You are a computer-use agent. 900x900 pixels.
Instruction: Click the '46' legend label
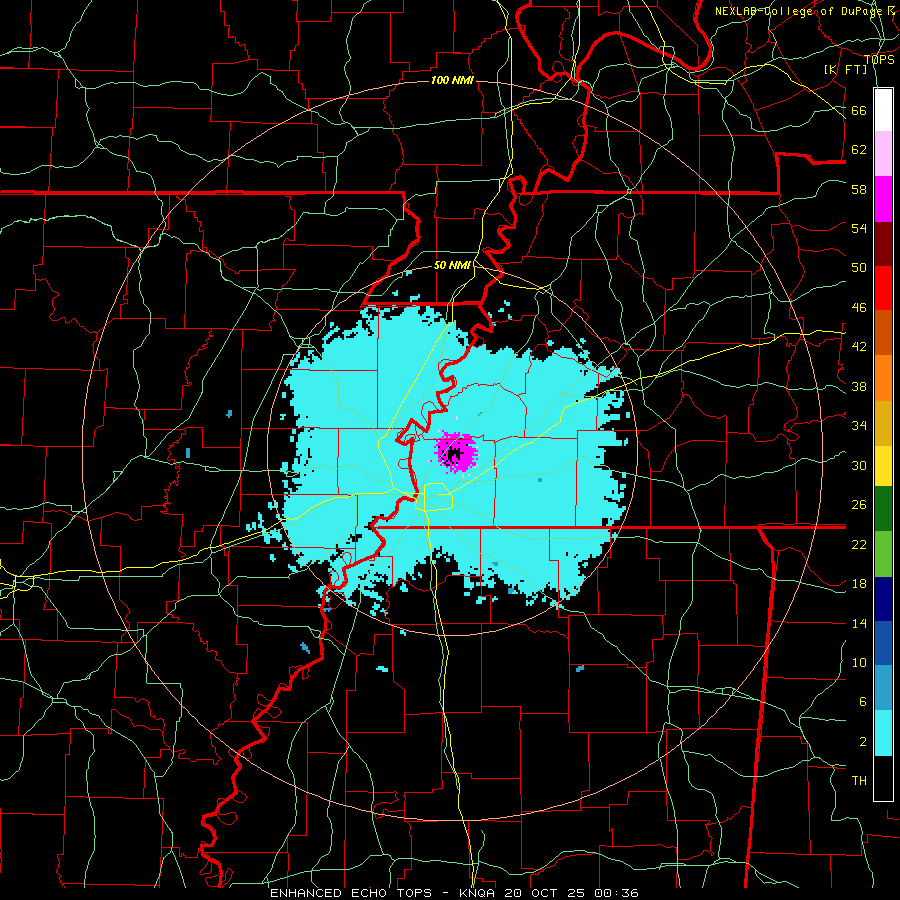click(x=859, y=308)
